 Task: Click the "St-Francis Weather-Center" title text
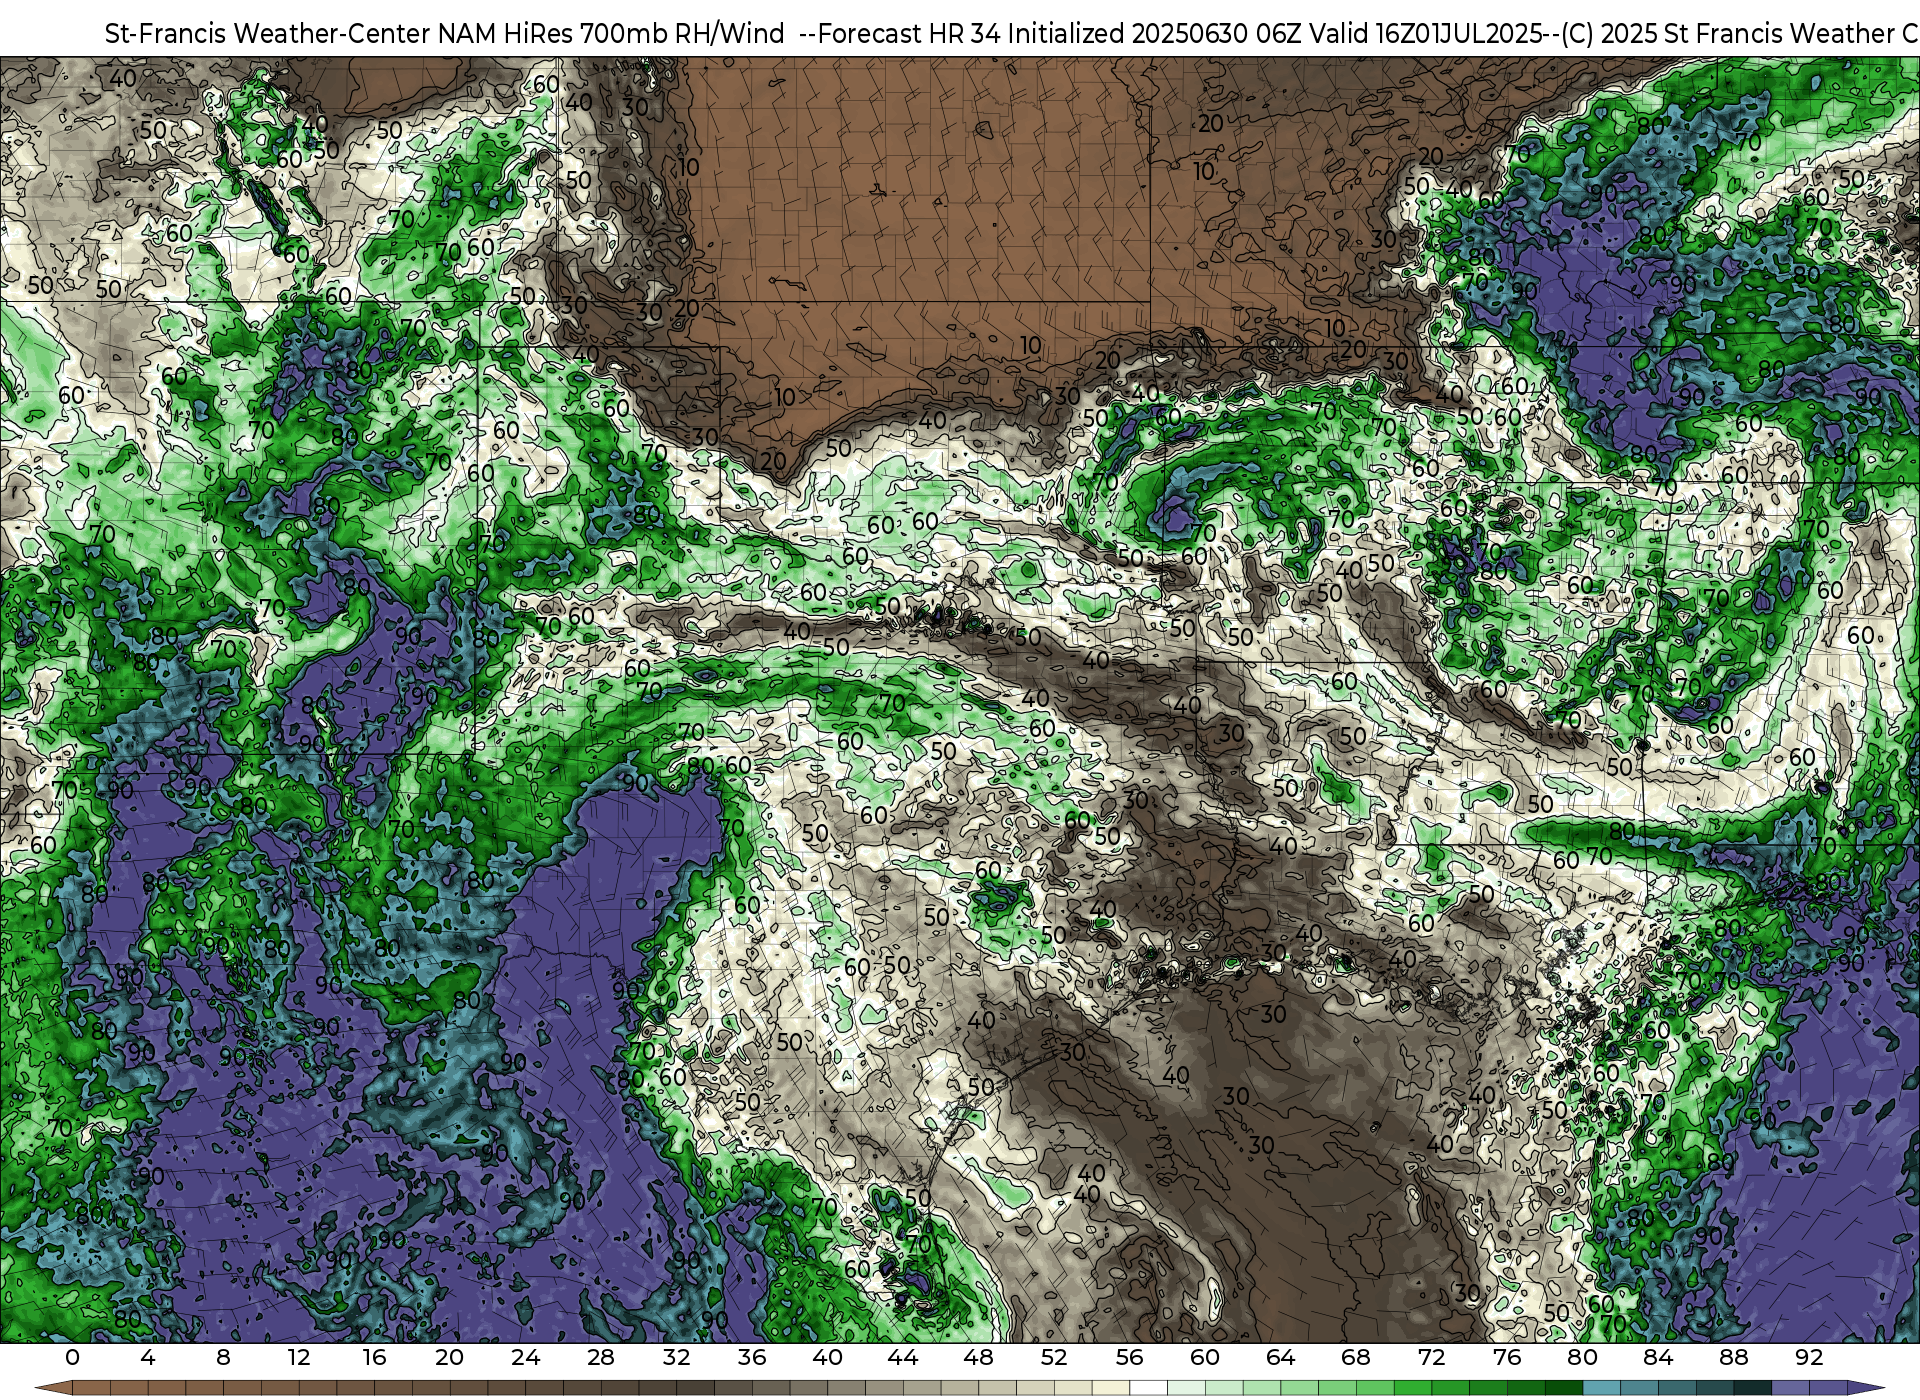point(268,34)
